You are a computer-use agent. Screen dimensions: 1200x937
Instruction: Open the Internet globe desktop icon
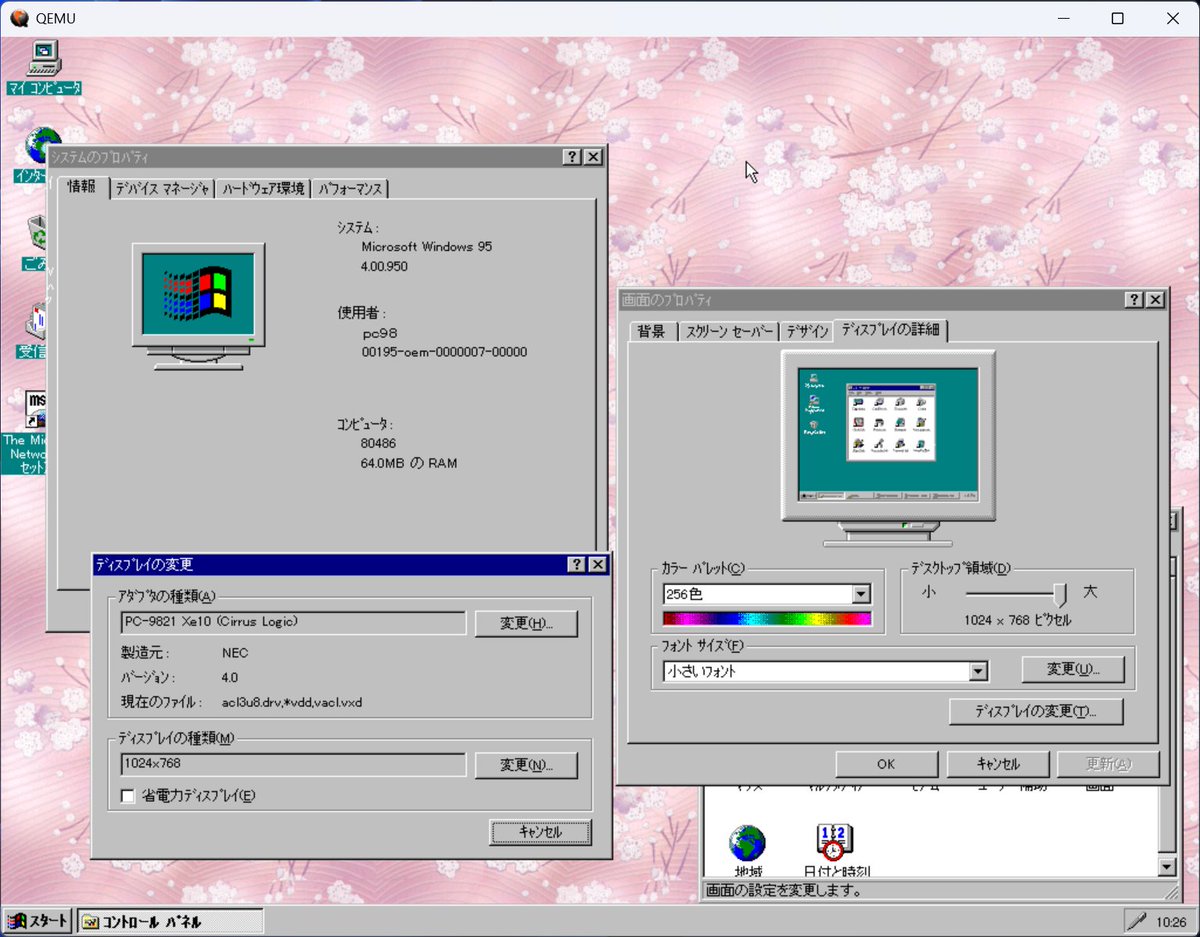point(40,146)
